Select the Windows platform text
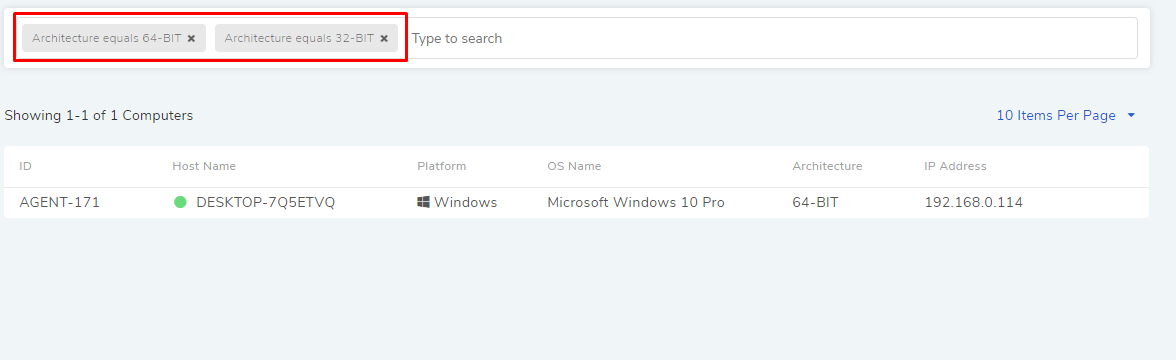This screenshot has width=1176, height=360. point(466,202)
